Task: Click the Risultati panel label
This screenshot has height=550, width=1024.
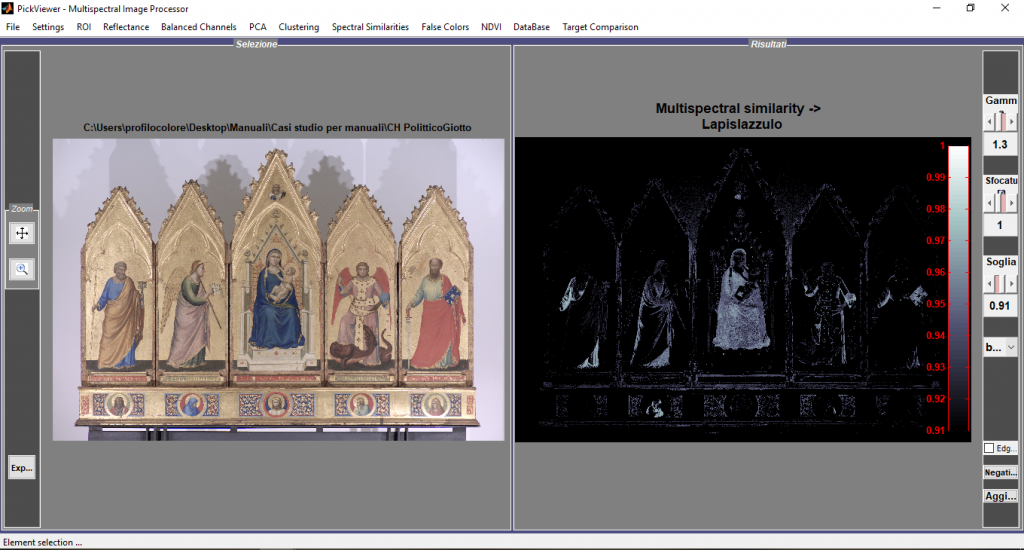Action: 769,44
